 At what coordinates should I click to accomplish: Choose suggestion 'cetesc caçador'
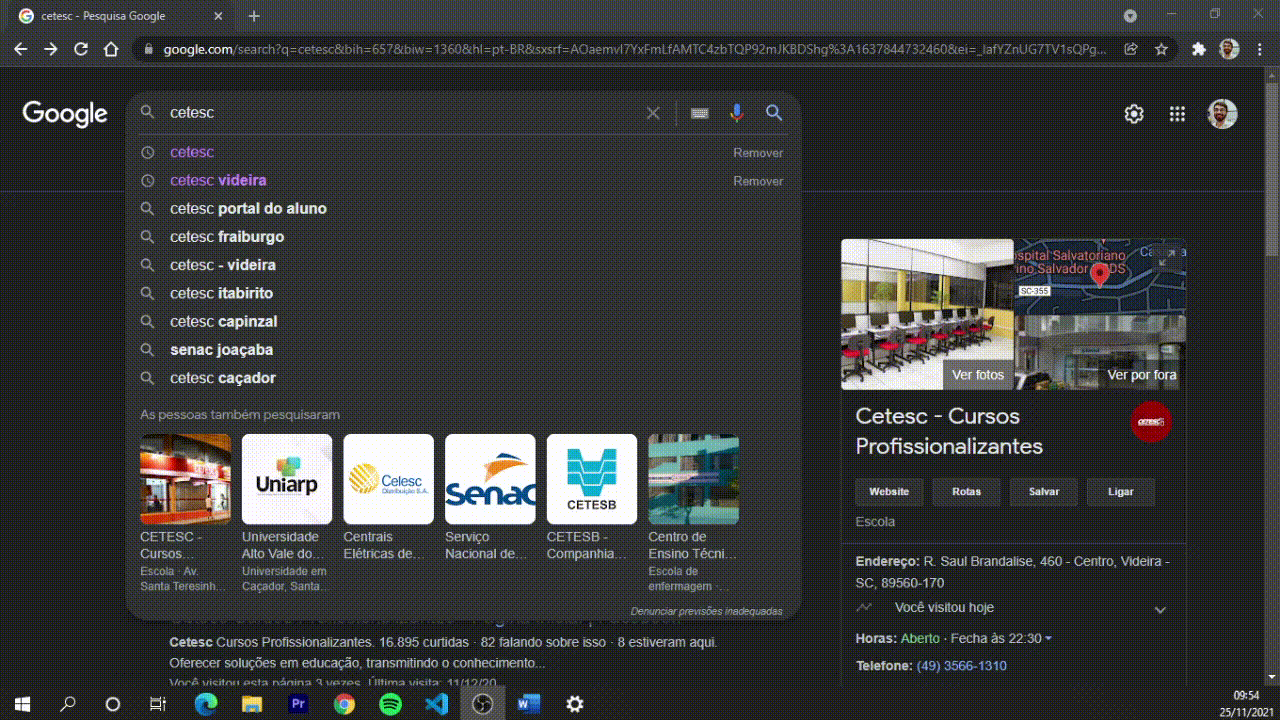click(x=223, y=378)
